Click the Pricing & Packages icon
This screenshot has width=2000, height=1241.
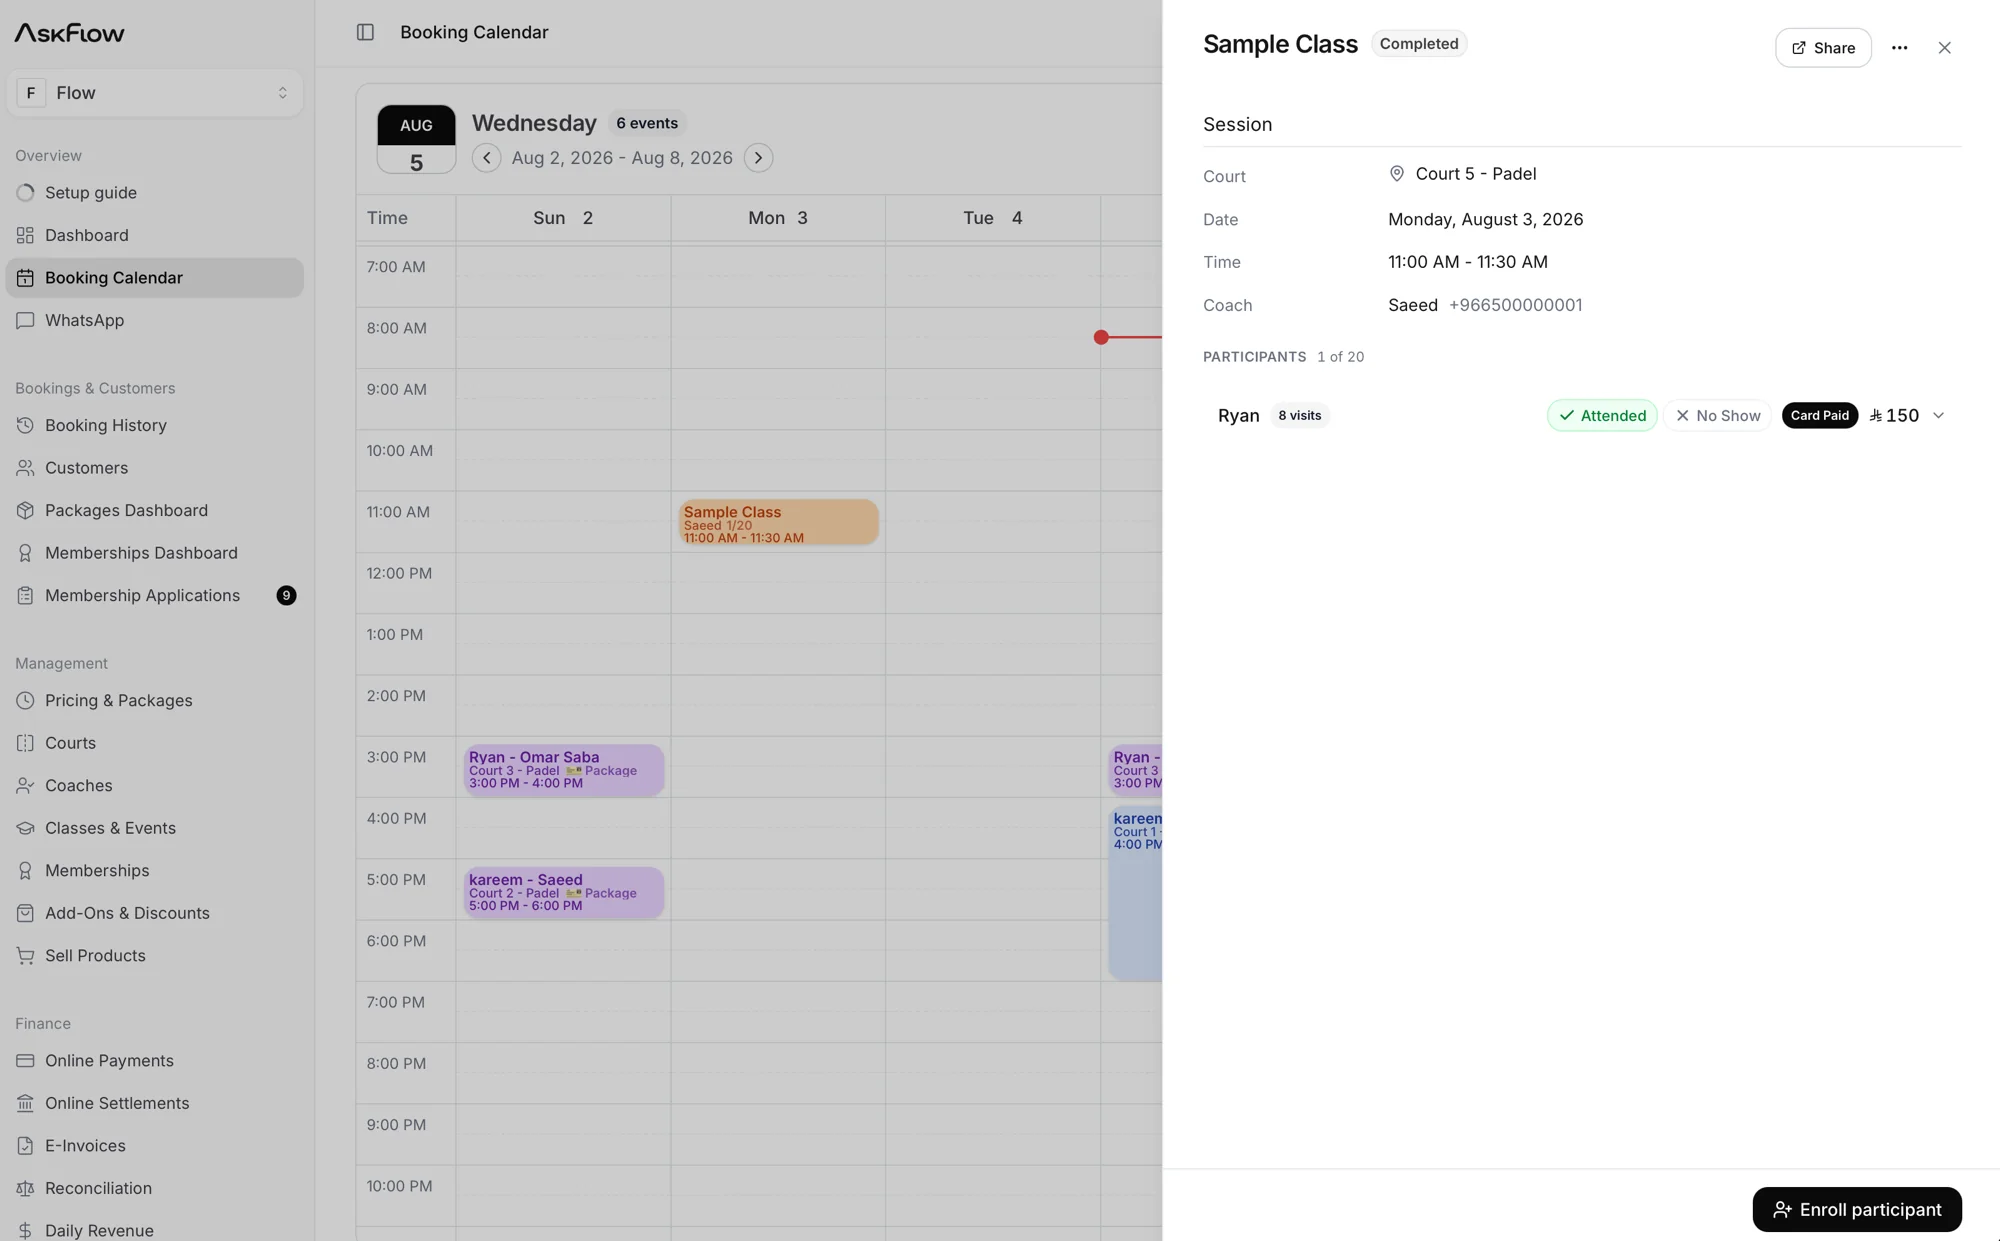[25, 700]
